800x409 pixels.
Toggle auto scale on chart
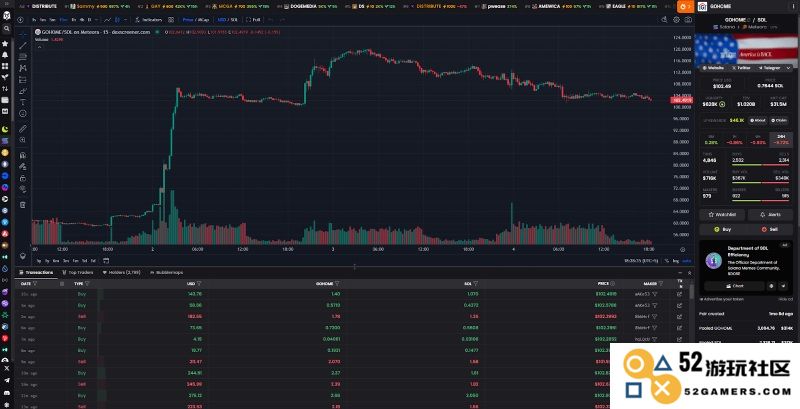tap(687, 261)
